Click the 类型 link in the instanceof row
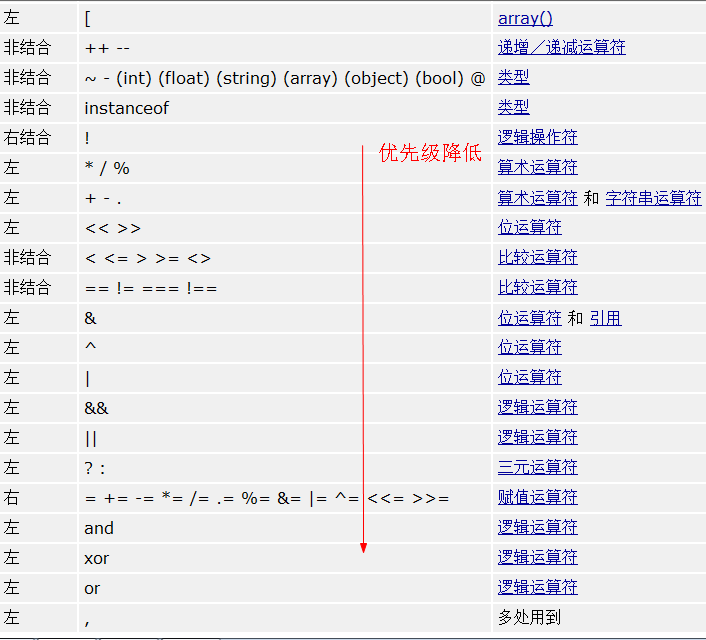This screenshot has height=640, width=706. tap(513, 107)
